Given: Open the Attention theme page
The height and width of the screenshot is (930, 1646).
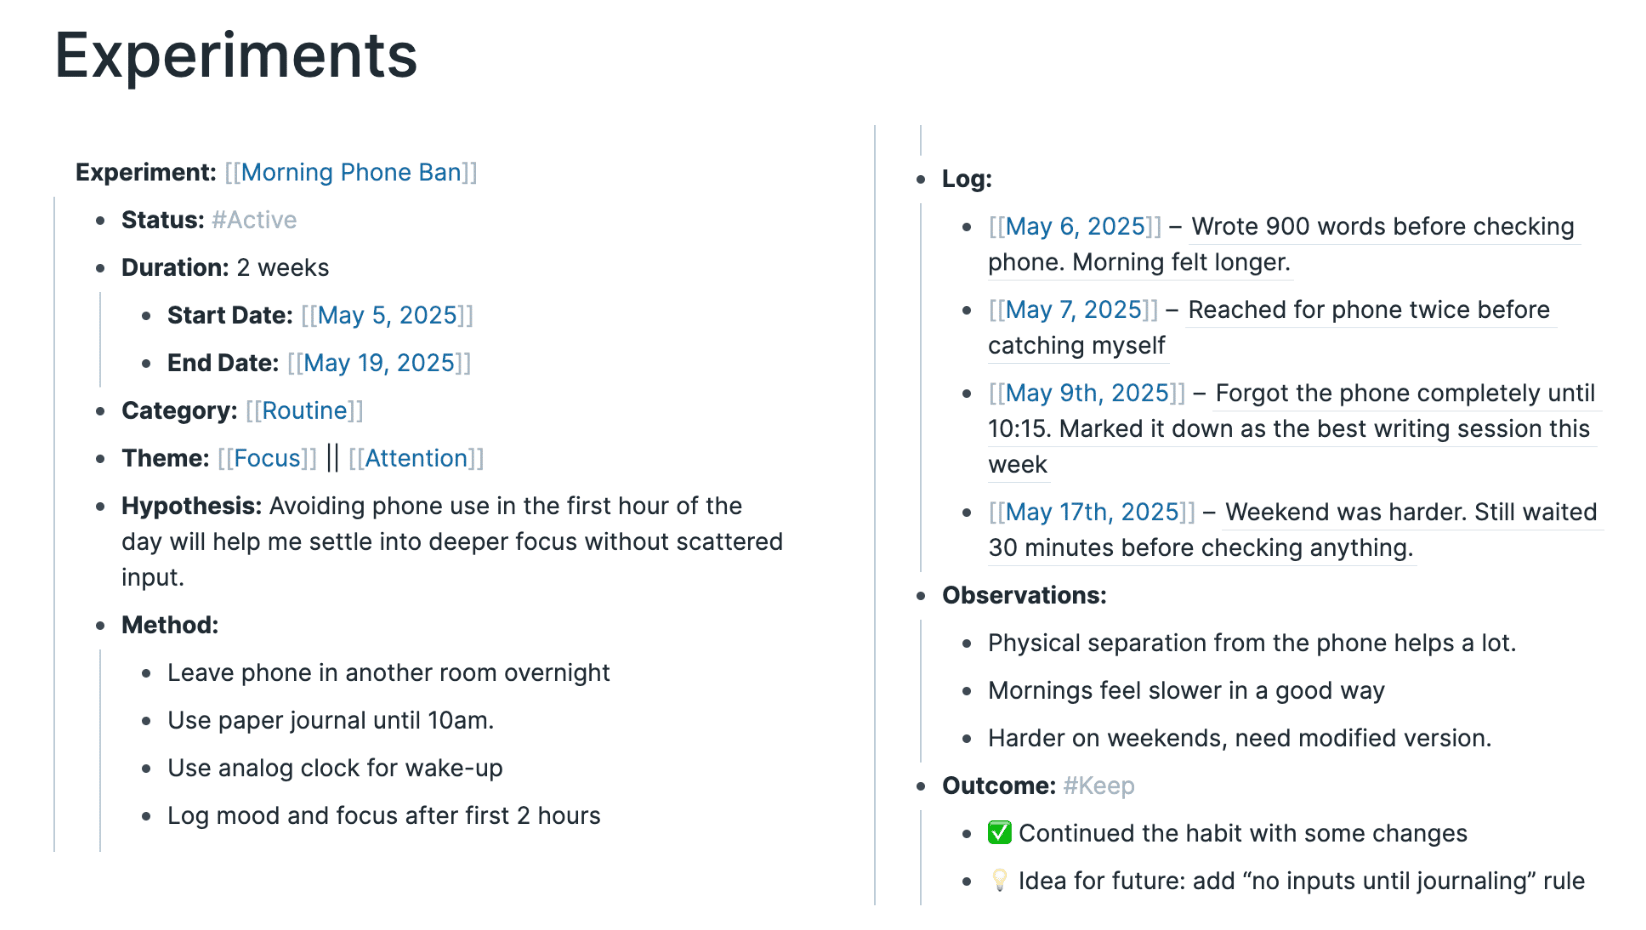Looking at the screenshot, I should coord(416,458).
